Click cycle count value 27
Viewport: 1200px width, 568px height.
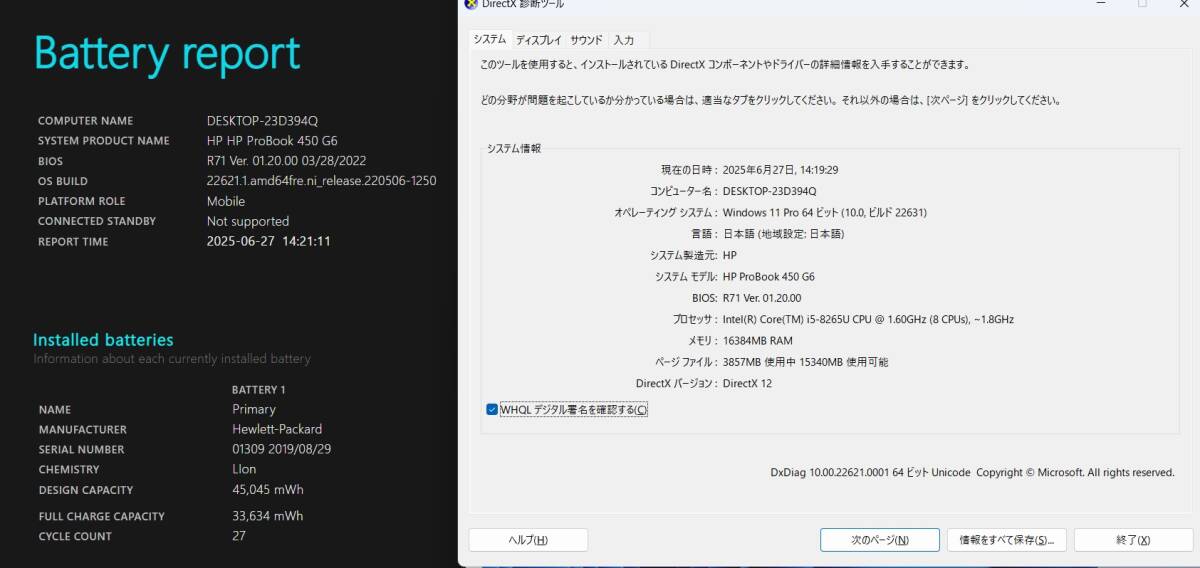239,536
